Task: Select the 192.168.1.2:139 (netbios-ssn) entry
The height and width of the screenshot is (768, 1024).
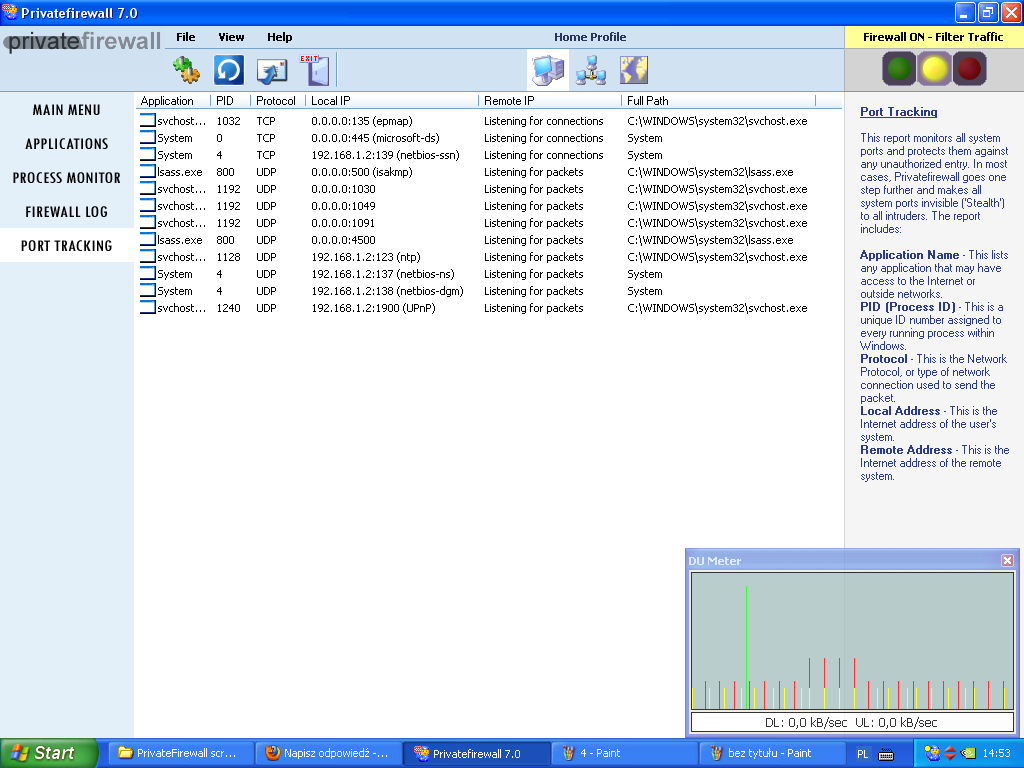Action: pos(385,155)
